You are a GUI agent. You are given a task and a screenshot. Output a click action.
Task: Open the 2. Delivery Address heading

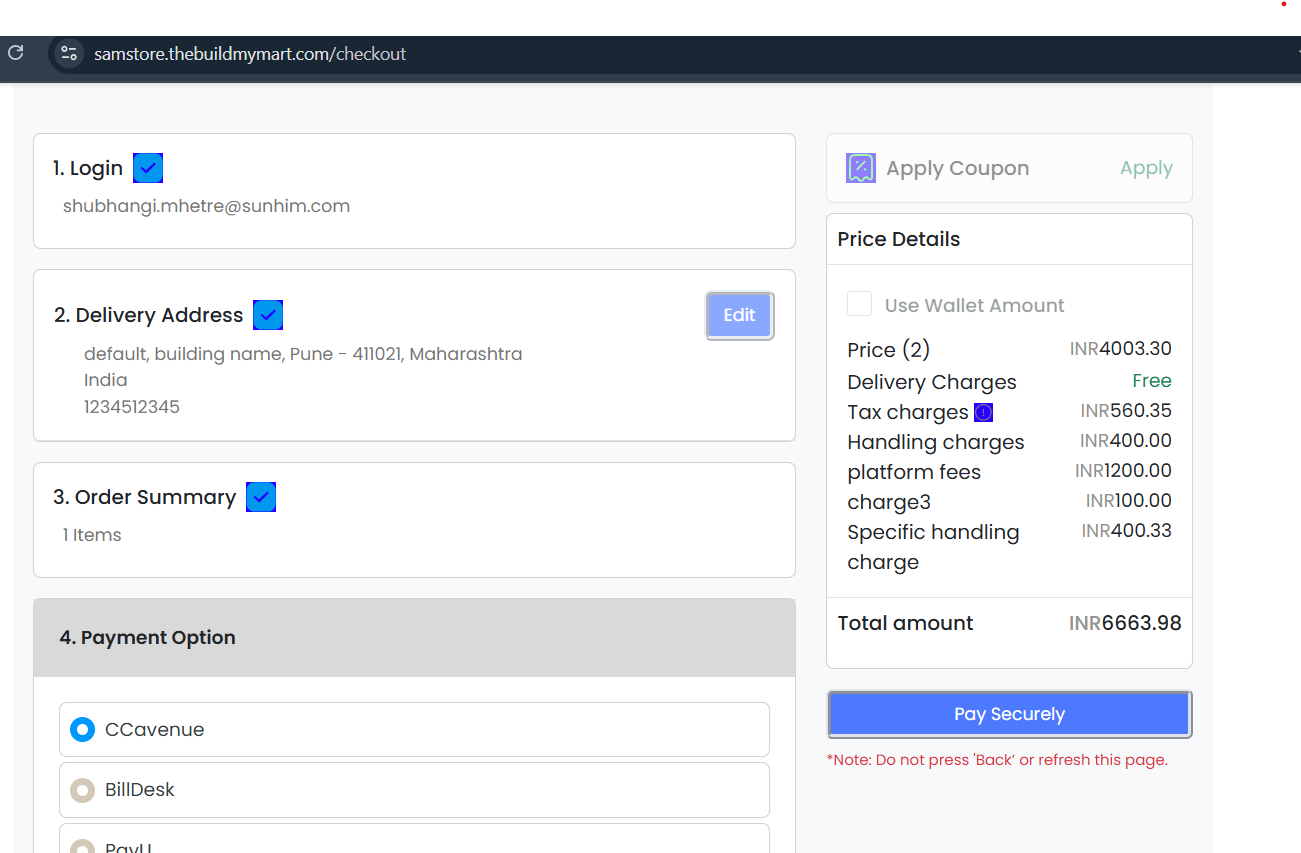[149, 315]
